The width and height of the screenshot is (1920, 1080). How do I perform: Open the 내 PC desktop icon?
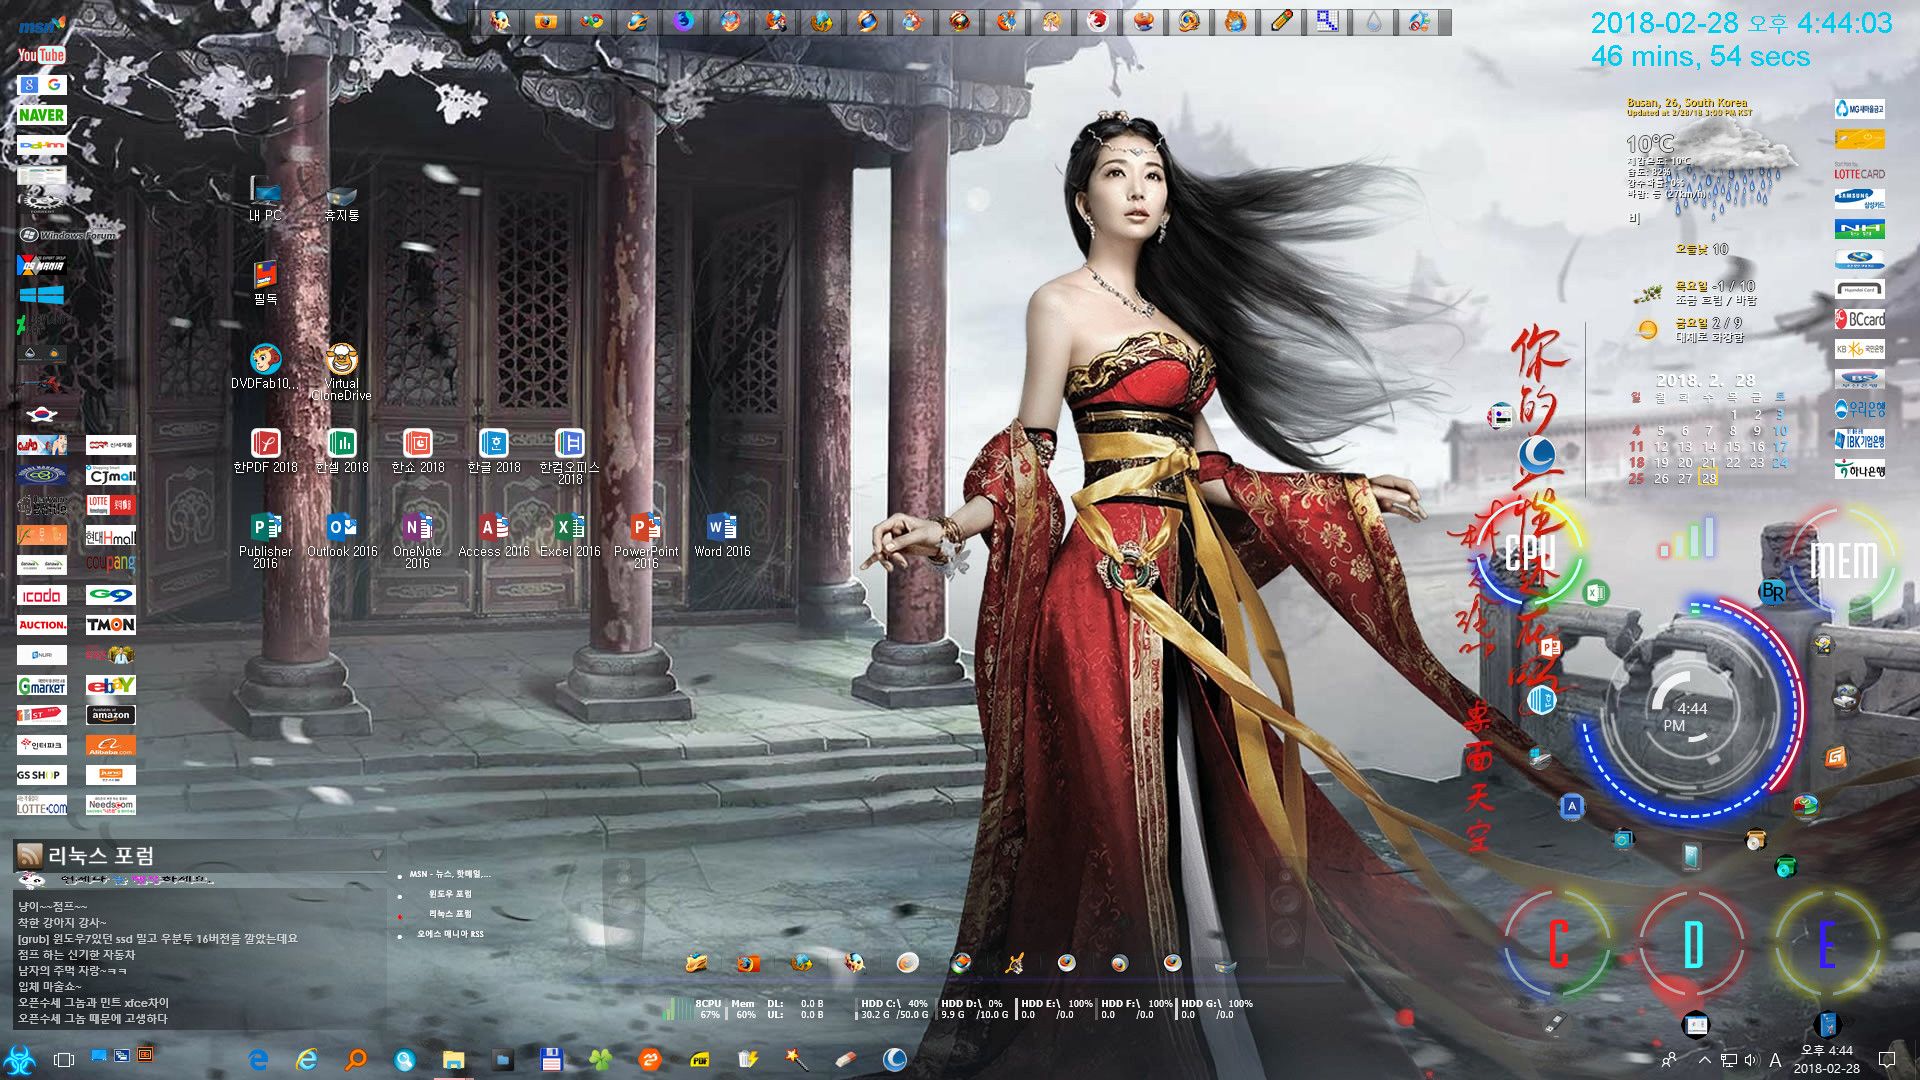pyautogui.click(x=265, y=198)
